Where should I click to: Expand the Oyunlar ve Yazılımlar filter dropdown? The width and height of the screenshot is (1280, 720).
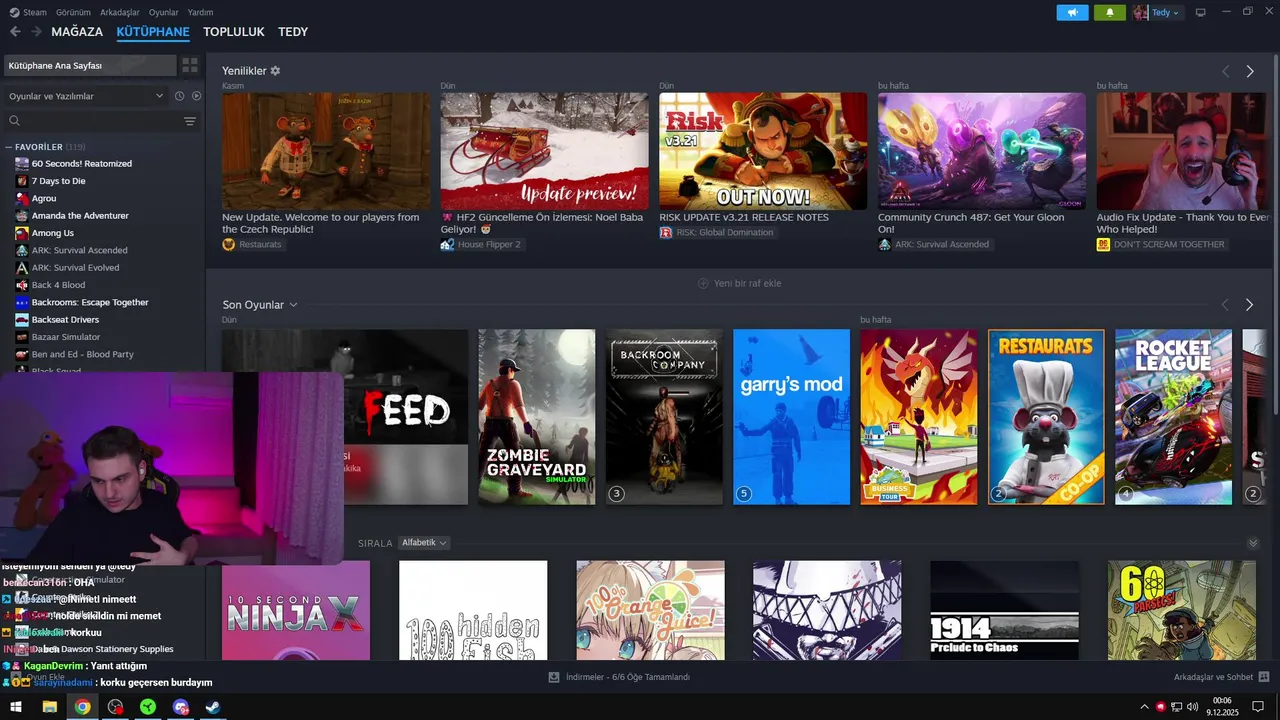click(86, 96)
